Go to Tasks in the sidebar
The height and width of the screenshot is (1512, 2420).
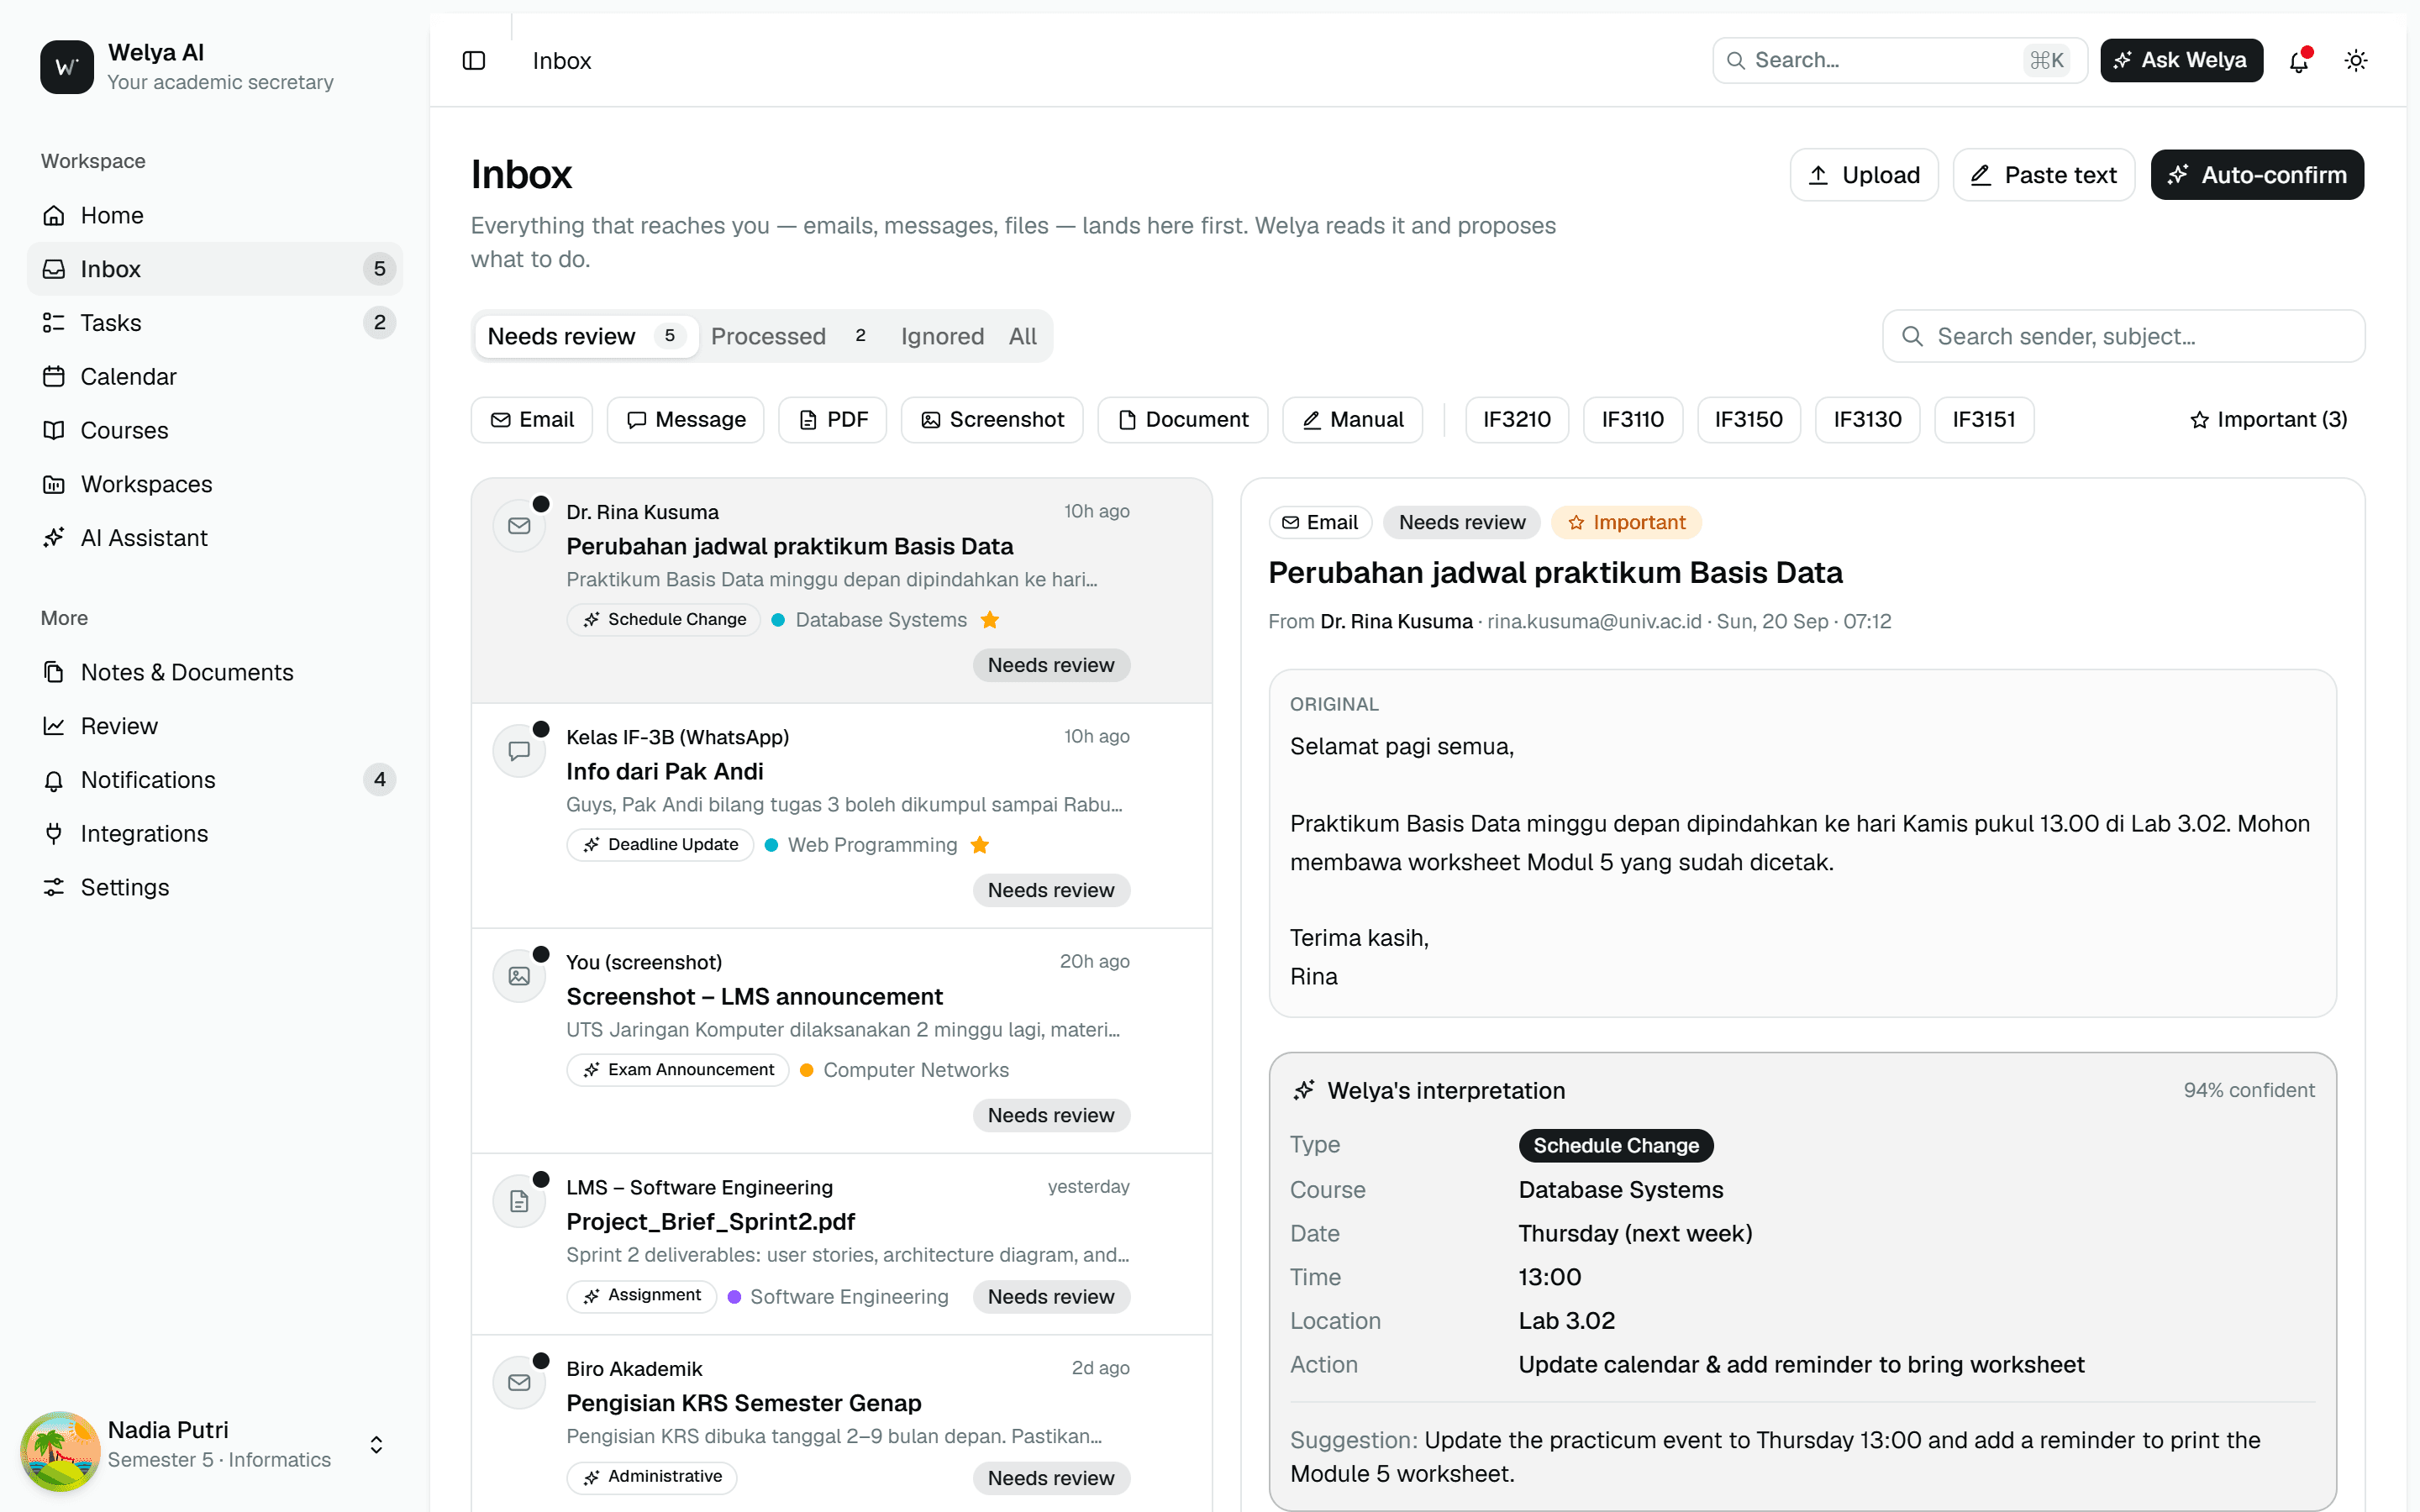[215, 323]
